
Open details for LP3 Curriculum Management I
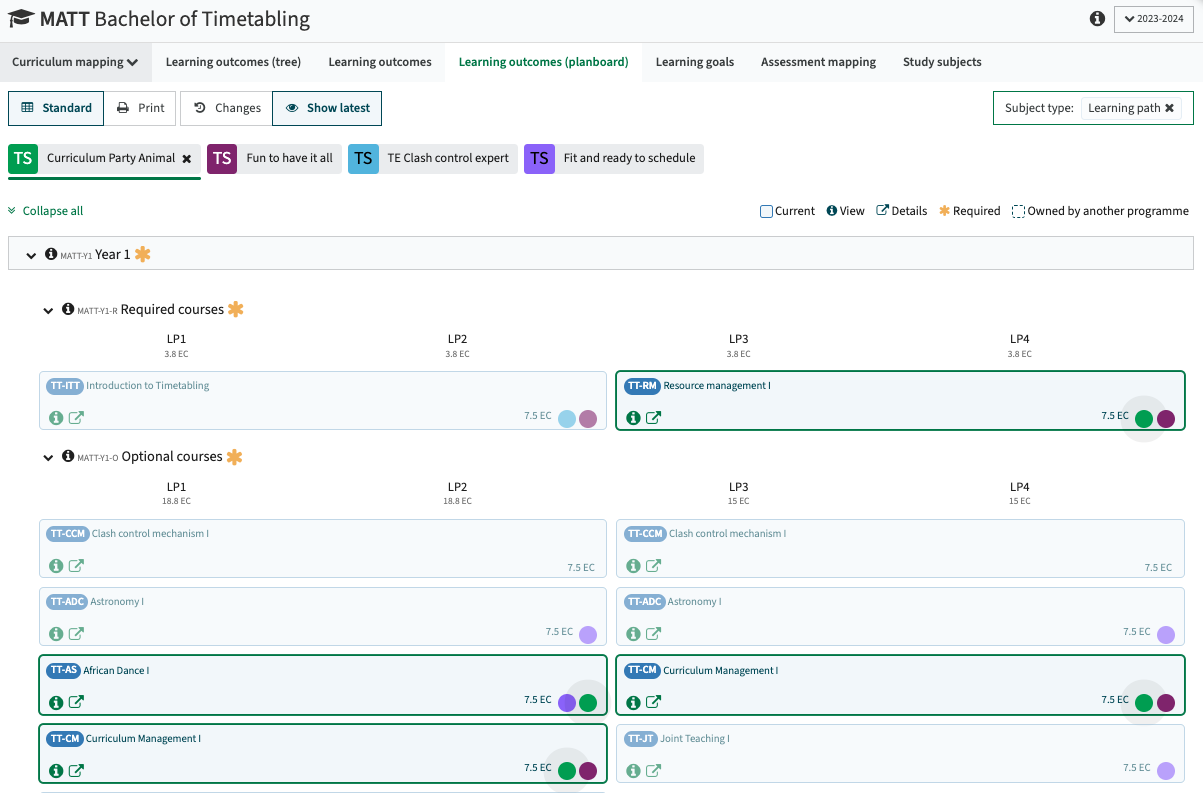tap(653, 702)
